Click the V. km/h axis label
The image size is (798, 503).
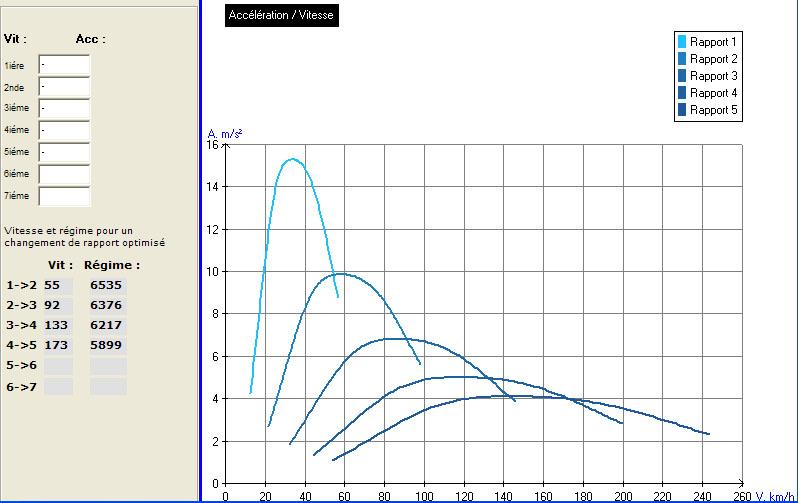click(775, 496)
